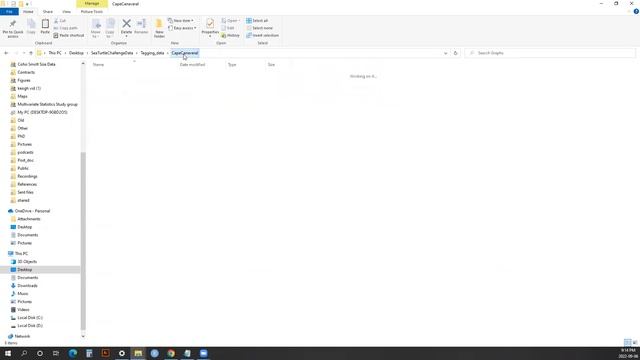Select OneDrive - Personal in the sidebar

32,211
